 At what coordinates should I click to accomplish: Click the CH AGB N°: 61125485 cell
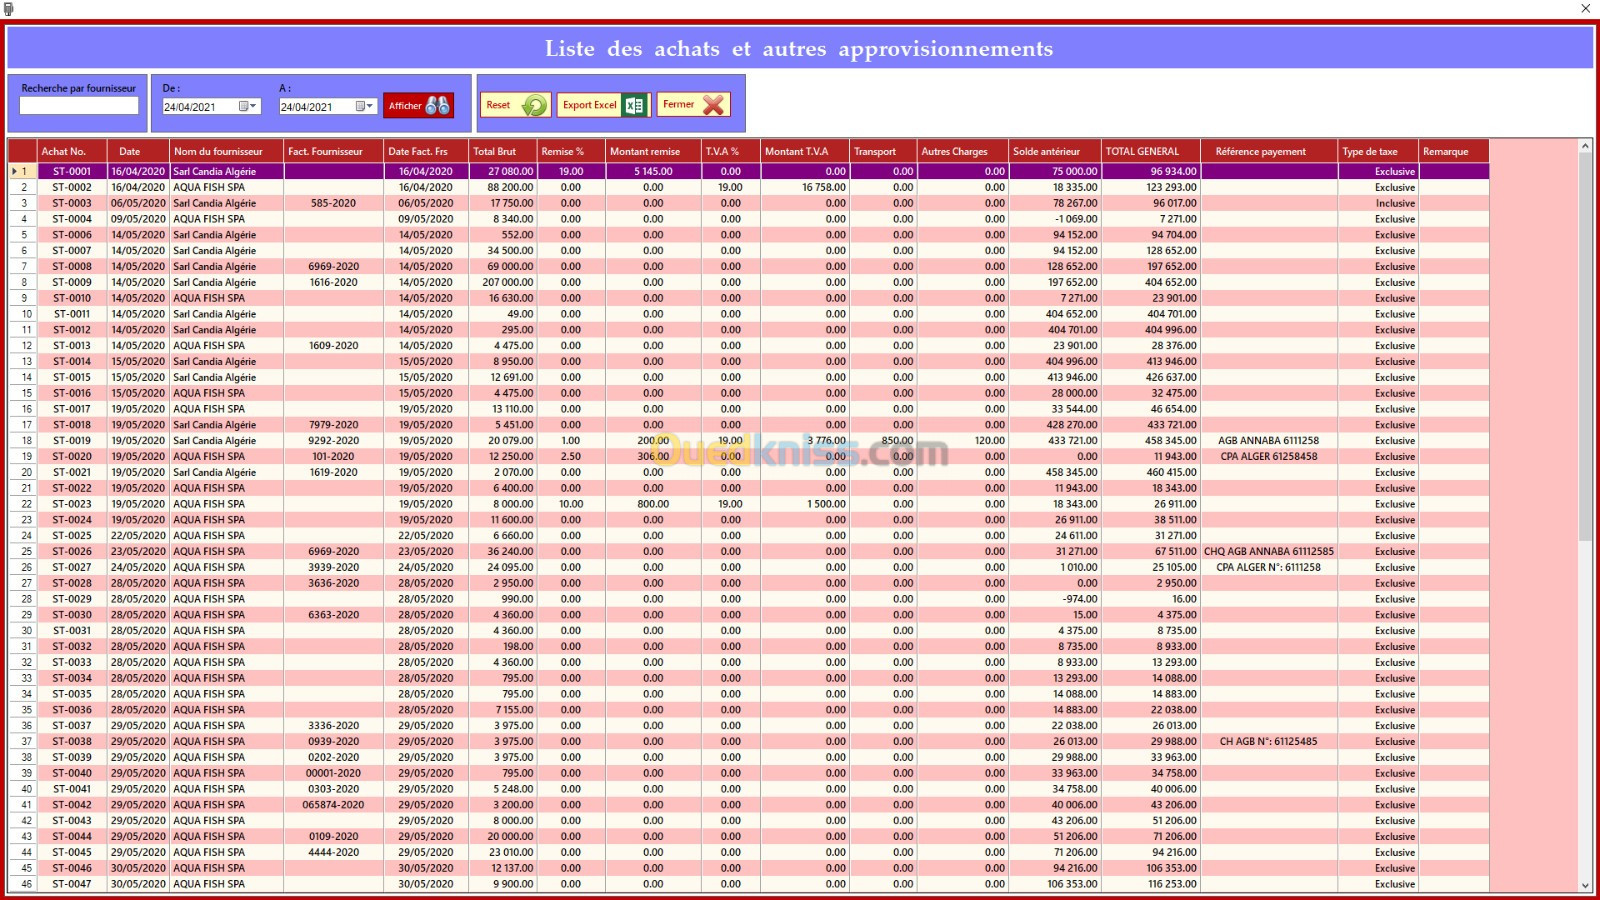point(1268,741)
